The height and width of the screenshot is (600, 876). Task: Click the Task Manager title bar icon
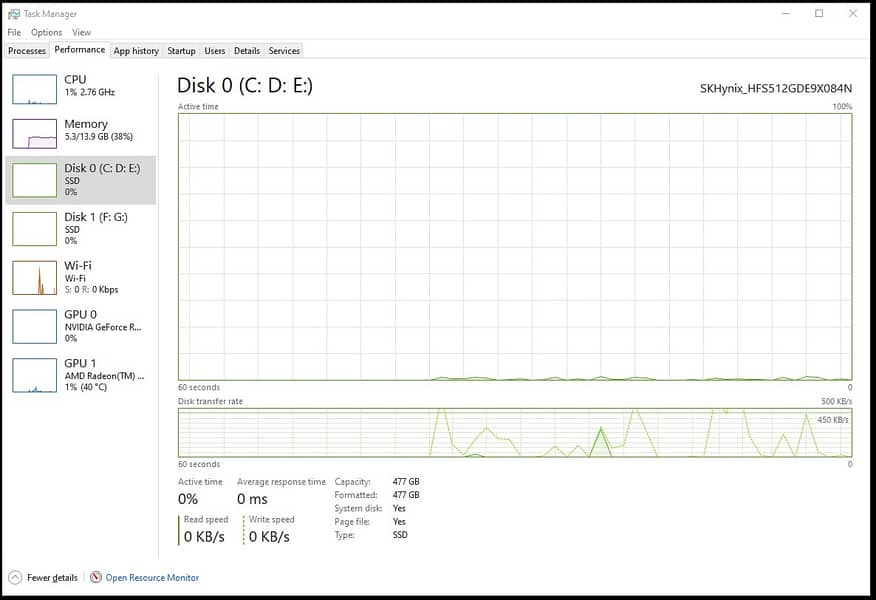point(14,14)
